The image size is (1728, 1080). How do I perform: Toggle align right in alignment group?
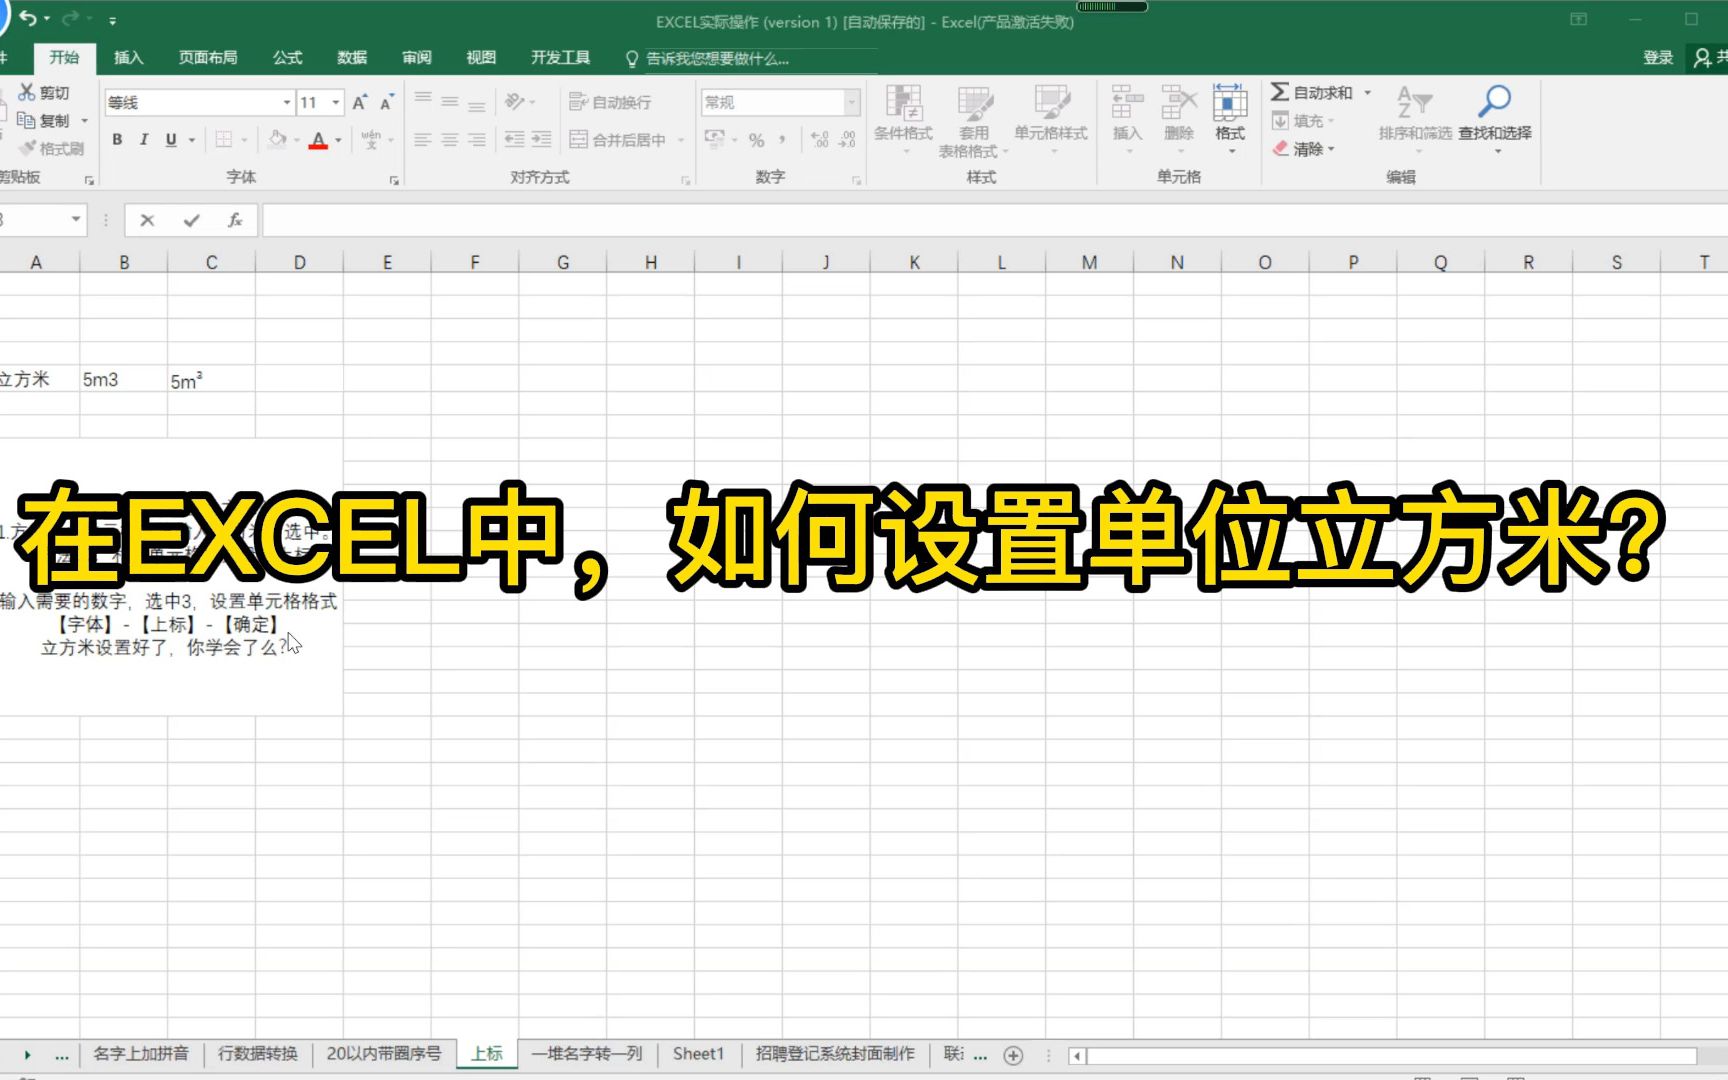tap(477, 140)
